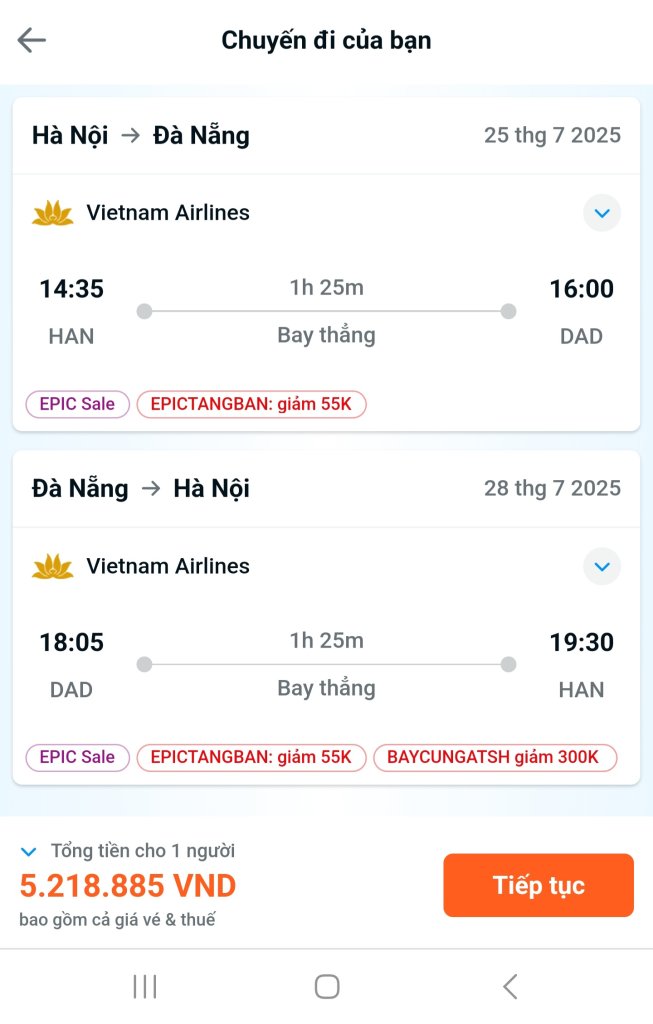Open Android recent apps navigation icon
The image size is (653, 1024).
pyautogui.click(x=145, y=987)
